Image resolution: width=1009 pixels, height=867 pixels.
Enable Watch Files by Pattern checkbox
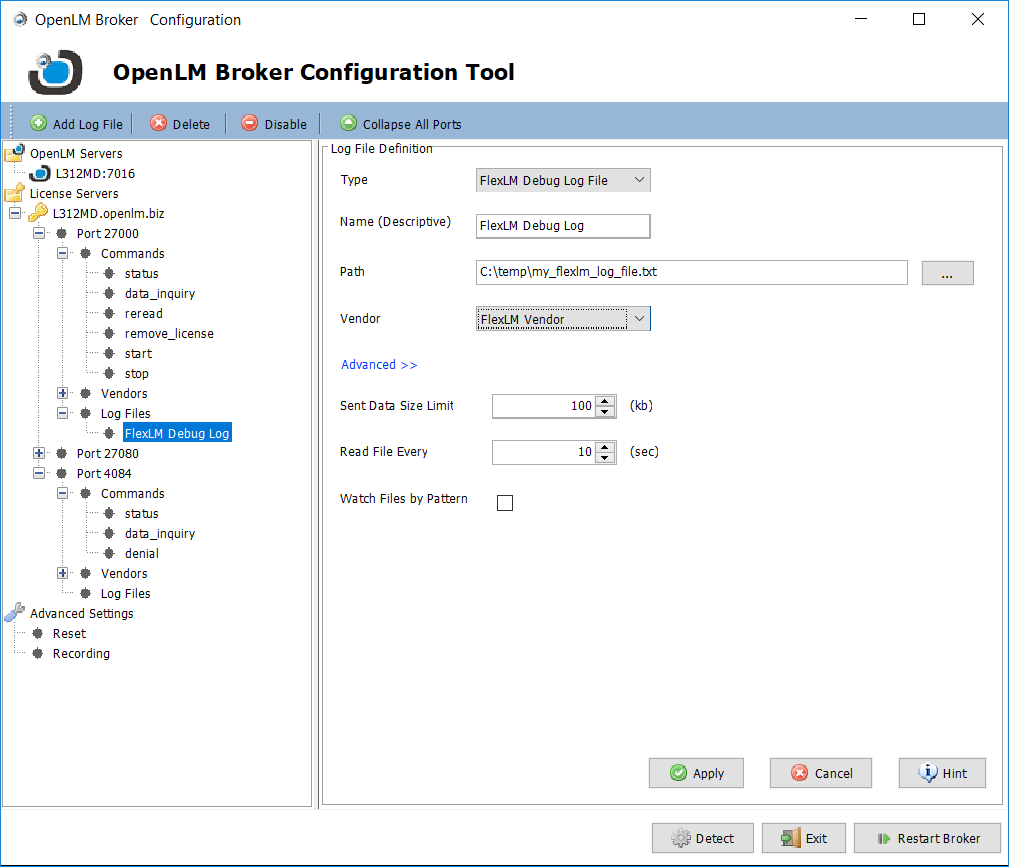[505, 503]
